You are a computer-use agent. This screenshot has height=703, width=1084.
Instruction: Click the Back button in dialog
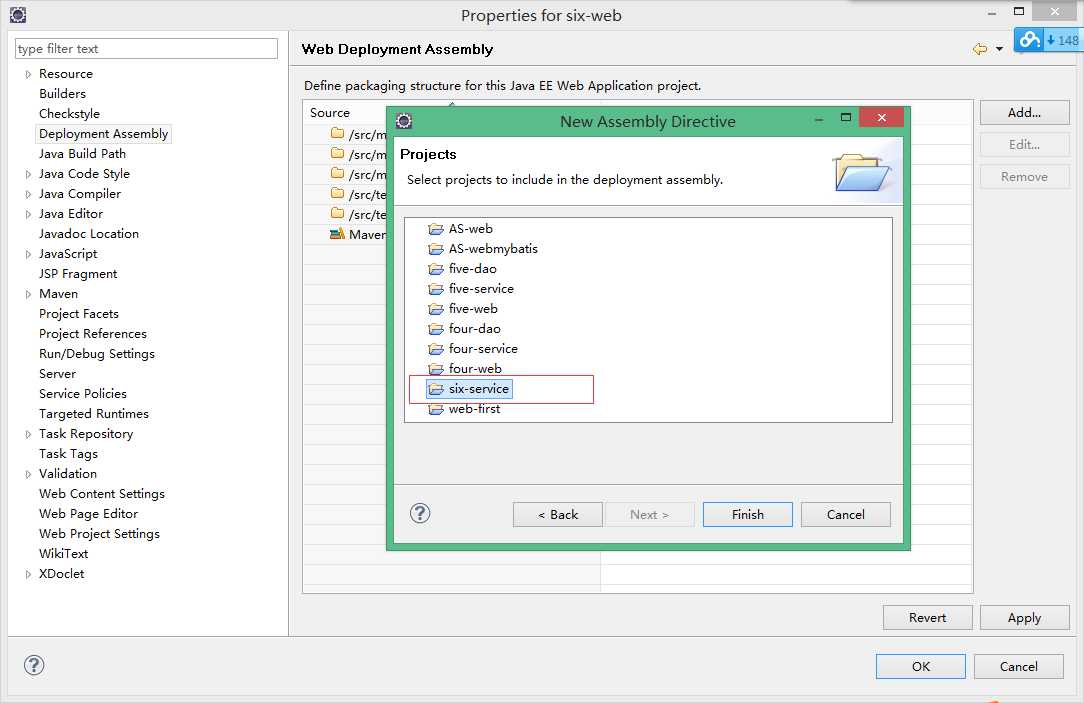[558, 514]
